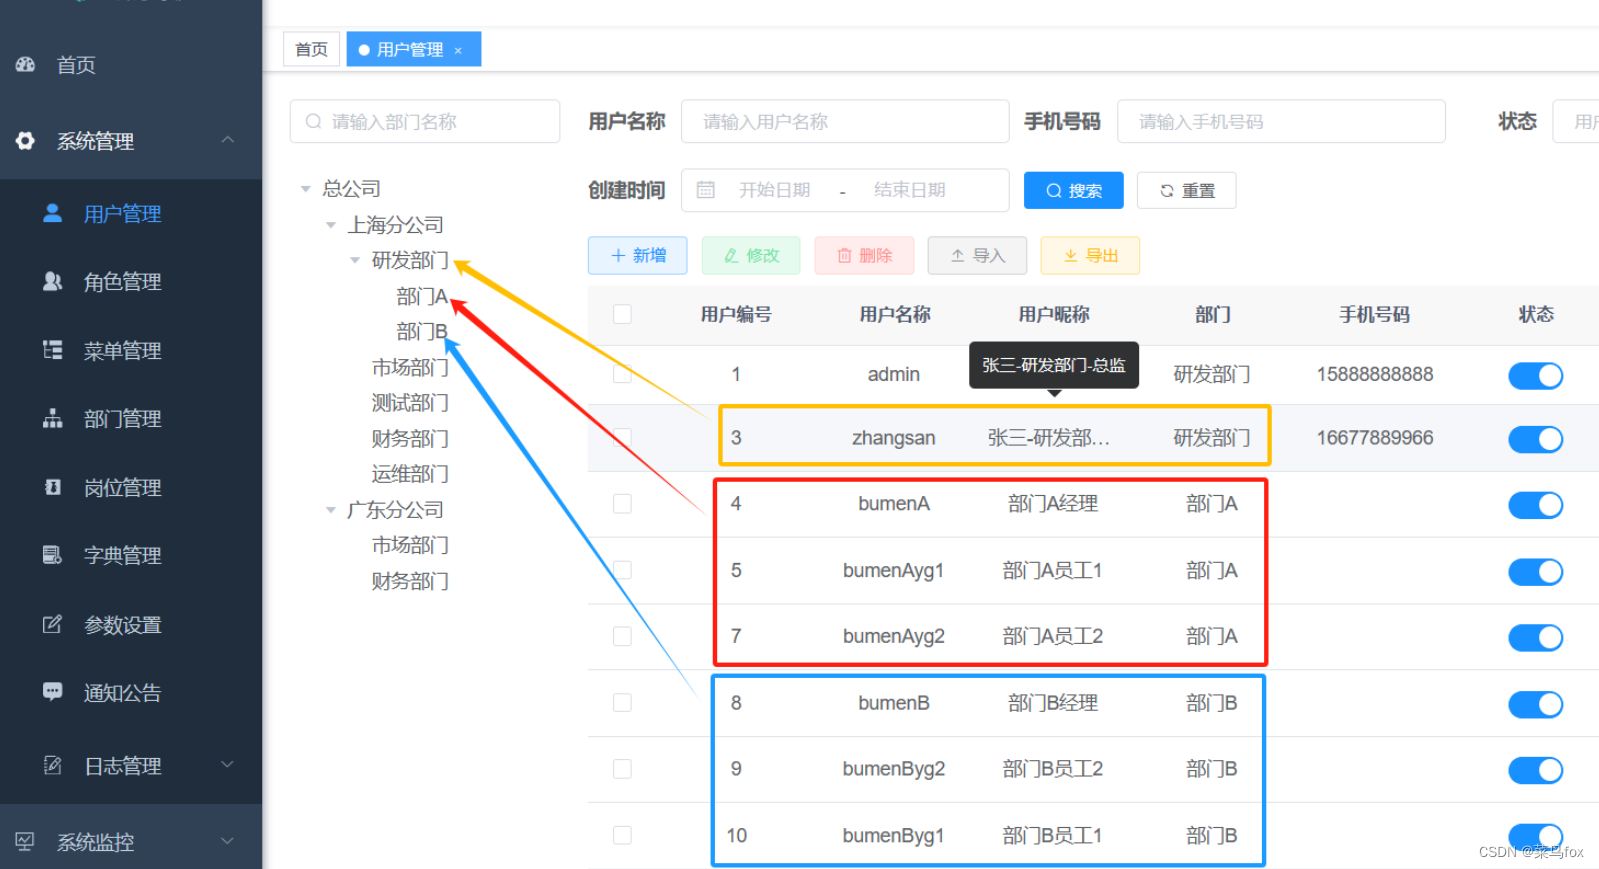Click the people icon beside 角色管理
Screen dimensions: 1599x869
(53, 281)
